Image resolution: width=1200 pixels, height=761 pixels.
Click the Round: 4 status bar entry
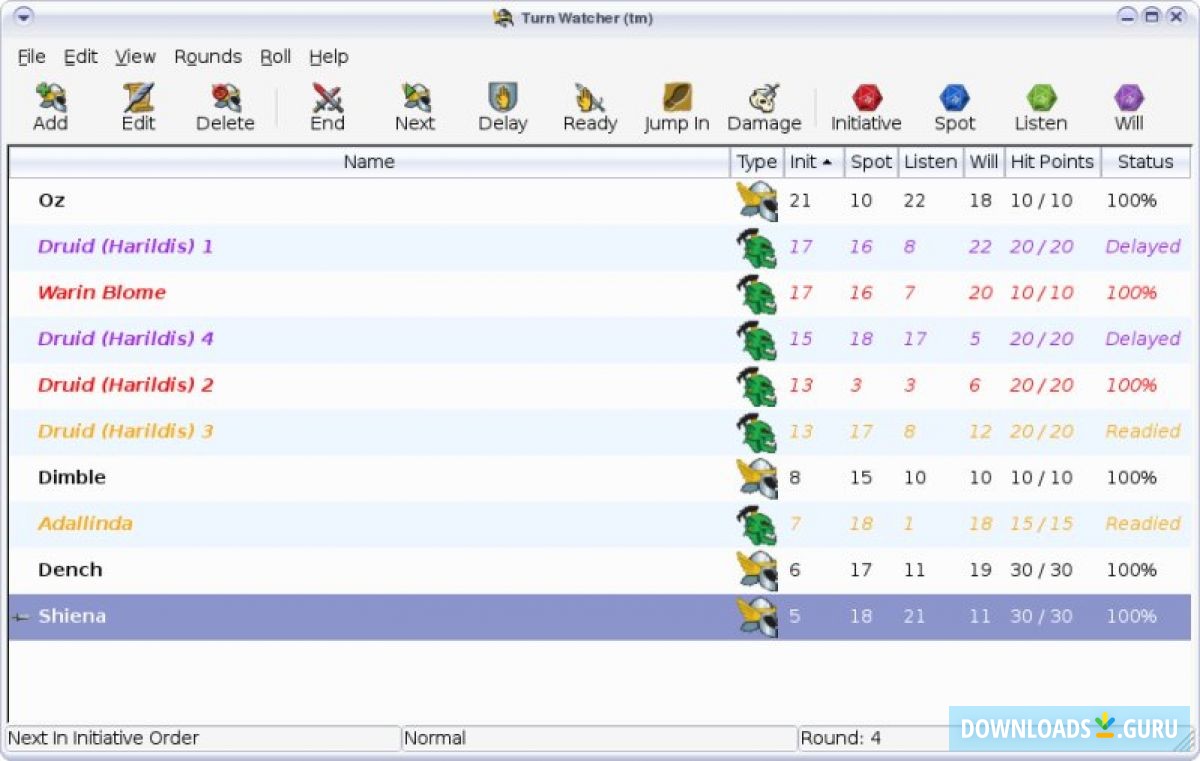pos(841,738)
